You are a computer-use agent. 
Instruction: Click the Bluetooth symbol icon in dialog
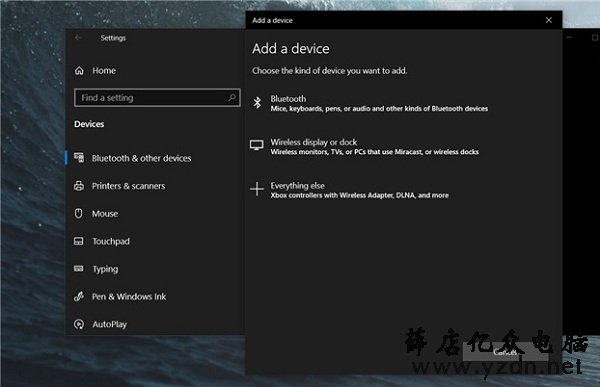(257, 103)
